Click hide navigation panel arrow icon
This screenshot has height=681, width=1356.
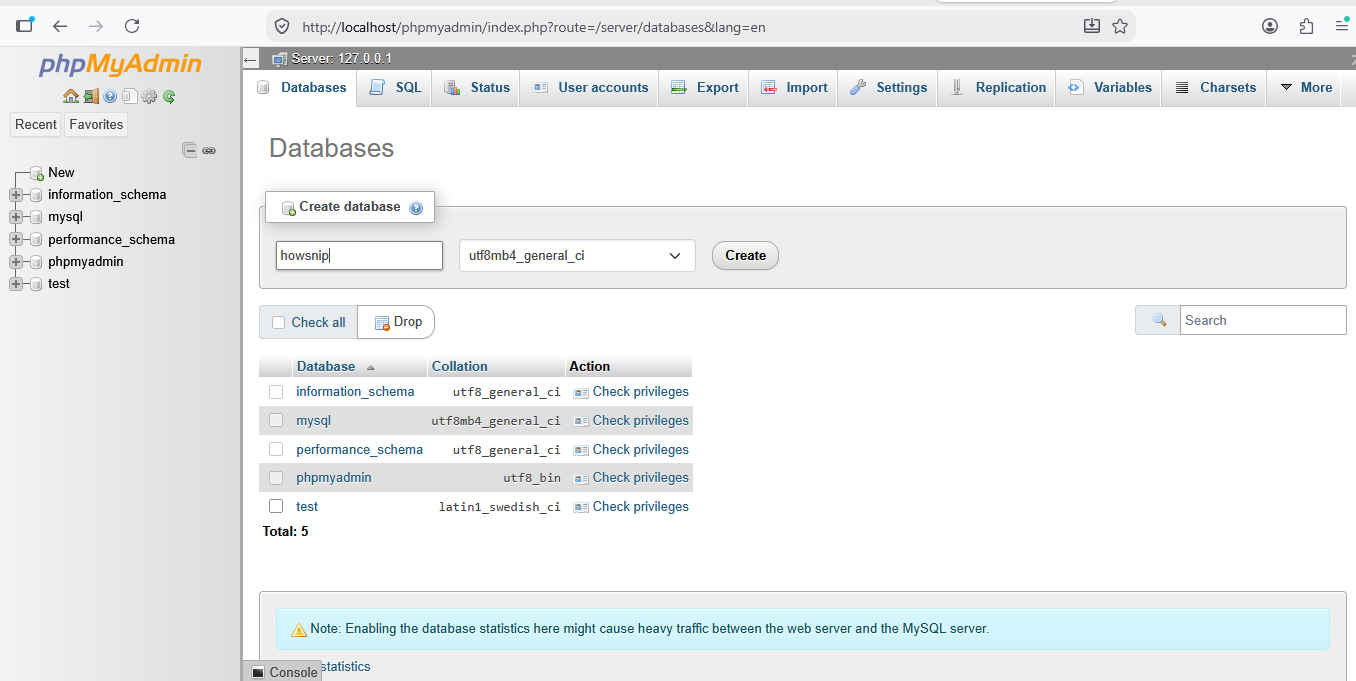click(x=251, y=59)
